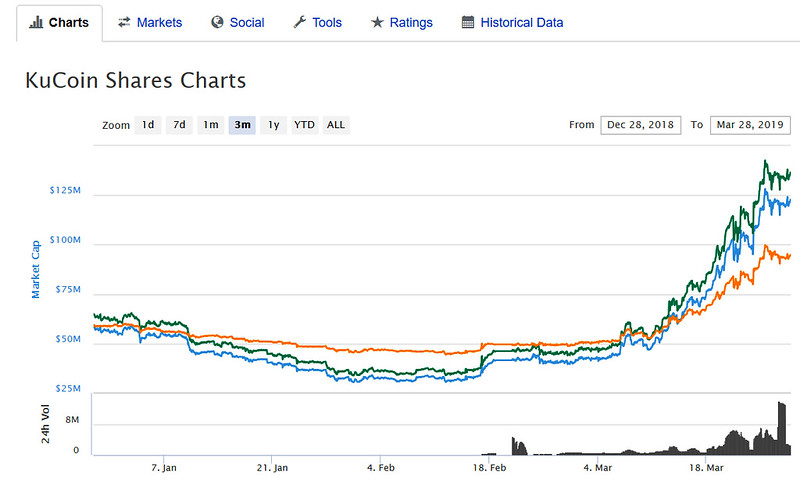Click the KuCoin Shares Charts heading
Screen dimensions: 800x490
pos(136,81)
